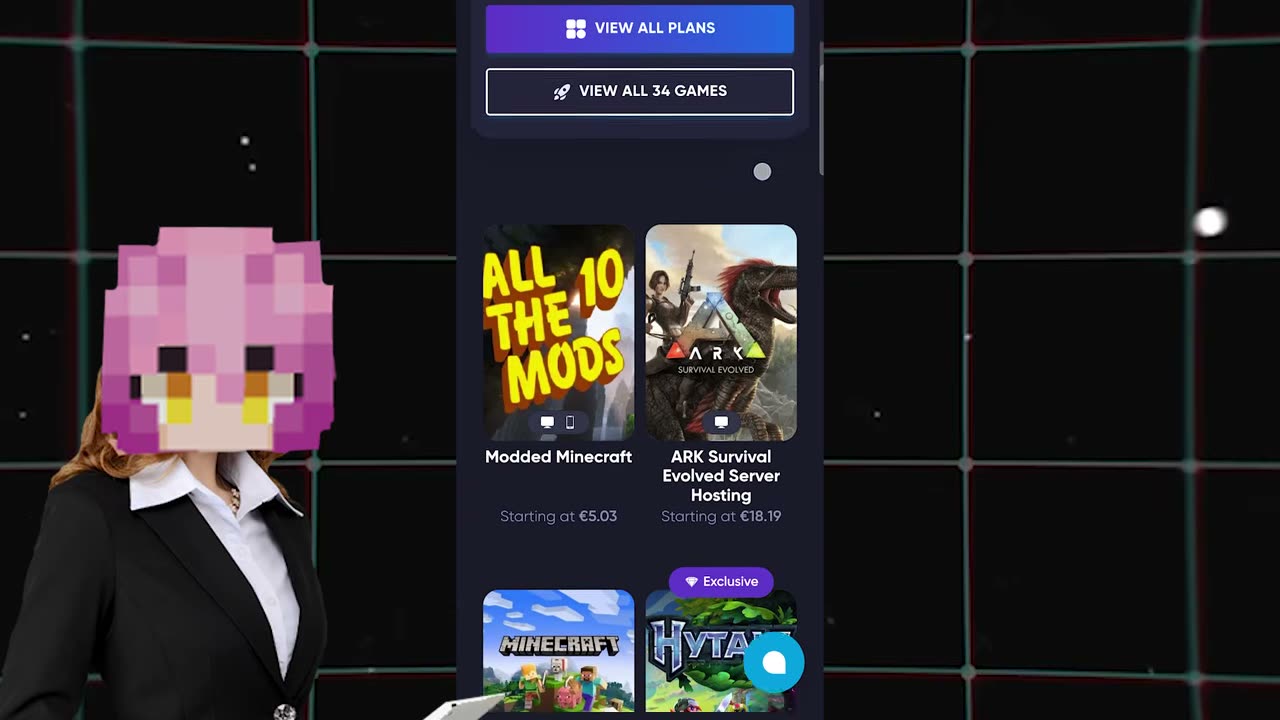Click the desktop platform icon on Modded Minecraft

pyautogui.click(x=547, y=422)
